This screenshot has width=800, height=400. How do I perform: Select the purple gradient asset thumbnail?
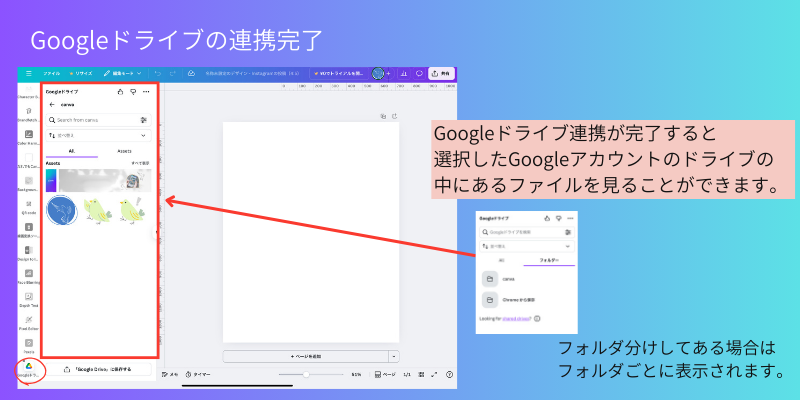tap(51, 181)
